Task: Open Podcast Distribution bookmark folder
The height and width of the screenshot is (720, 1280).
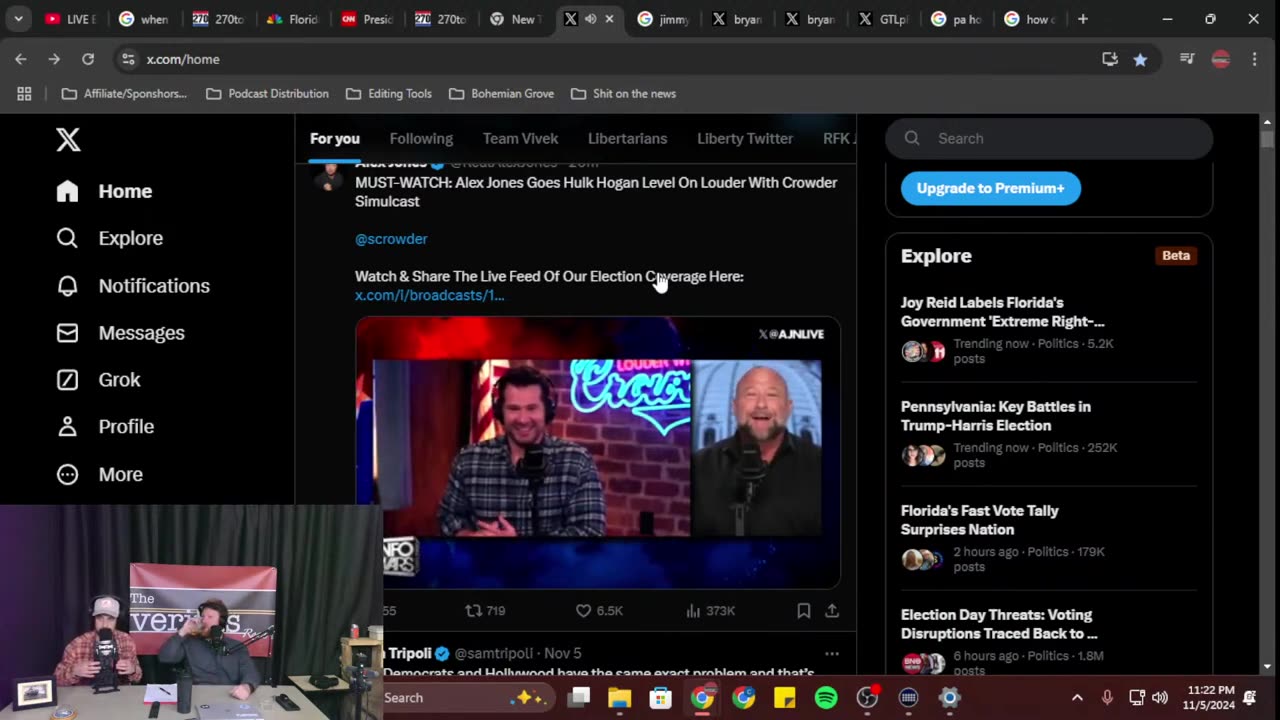Action: tap(267, 93)
